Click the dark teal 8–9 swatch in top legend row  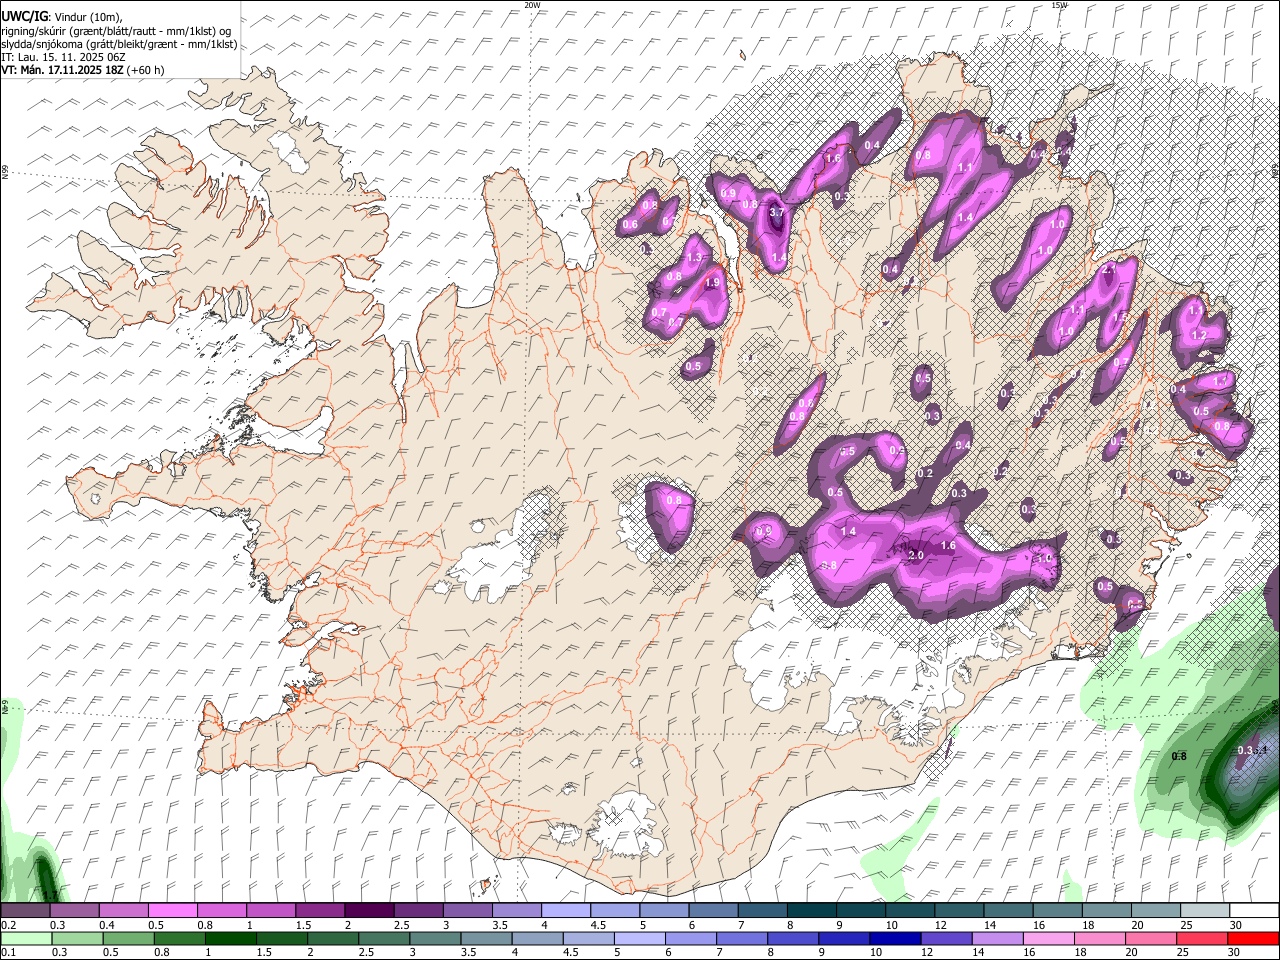(x=811, y=911)
